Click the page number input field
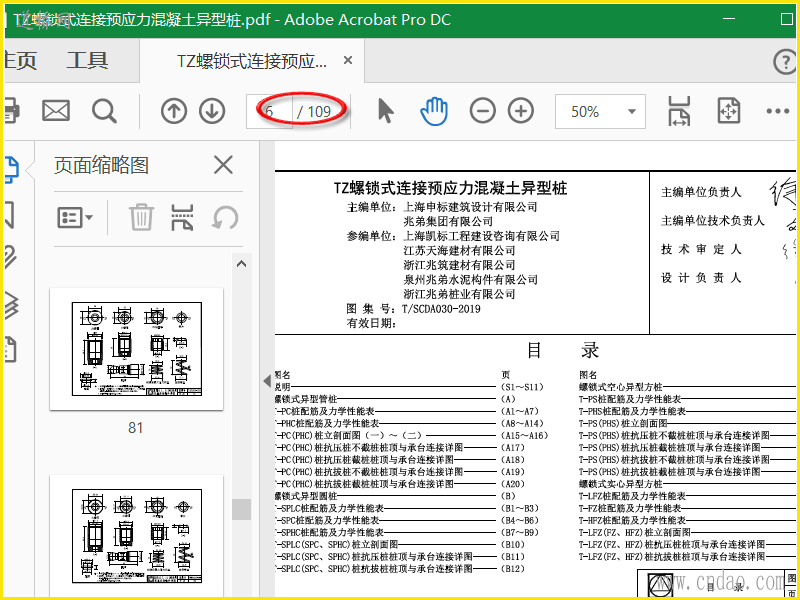 [269, 111]
